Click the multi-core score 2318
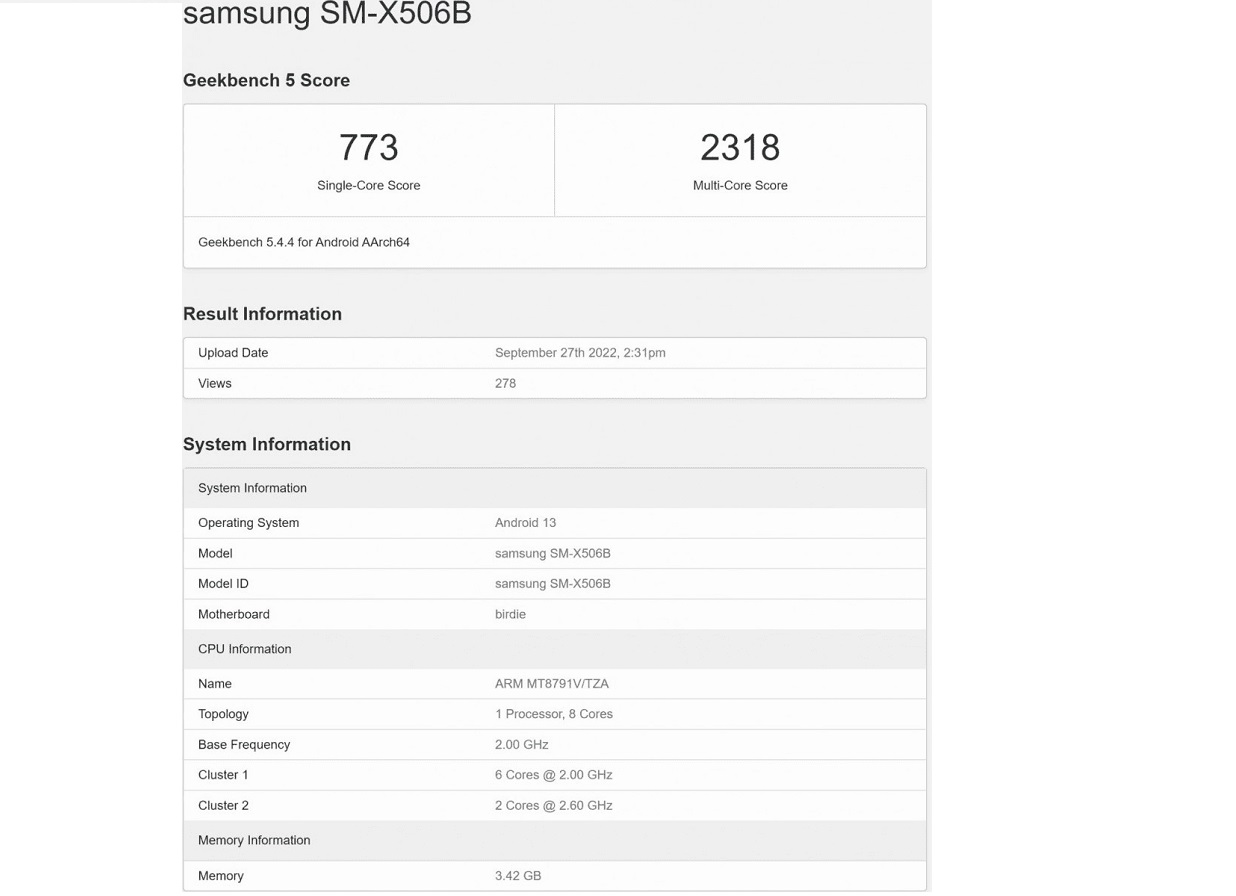 tap(740, 147)
